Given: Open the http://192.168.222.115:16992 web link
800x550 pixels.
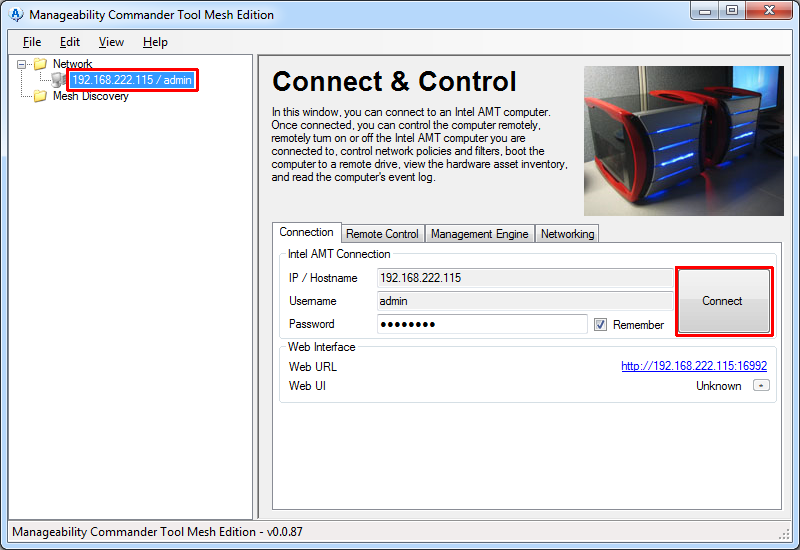Looking at the screenshot, I should [x=694, y=366].
